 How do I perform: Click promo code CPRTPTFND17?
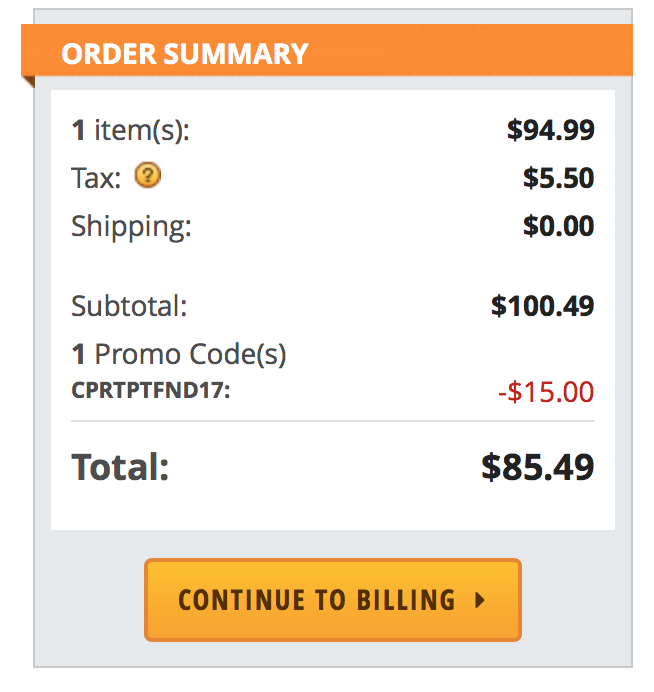coord(151,390)
